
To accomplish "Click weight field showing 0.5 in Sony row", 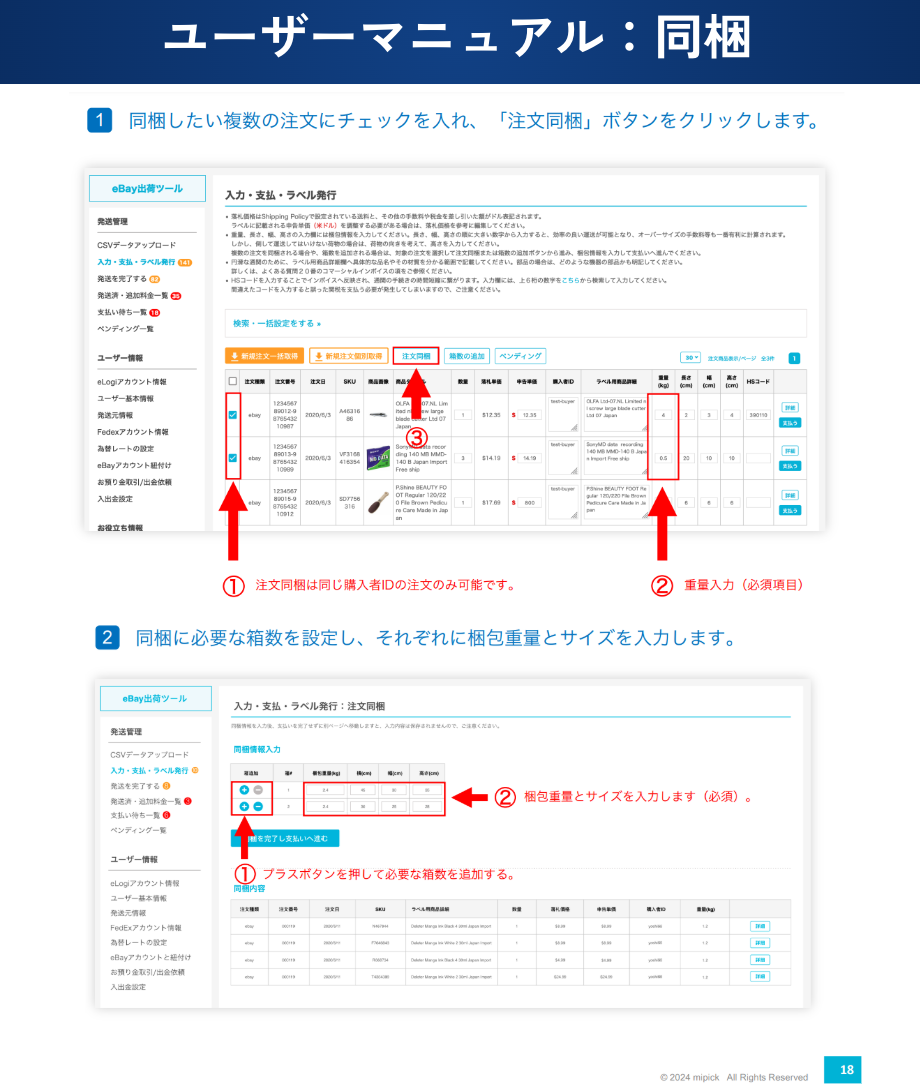I will coord(663,458).
